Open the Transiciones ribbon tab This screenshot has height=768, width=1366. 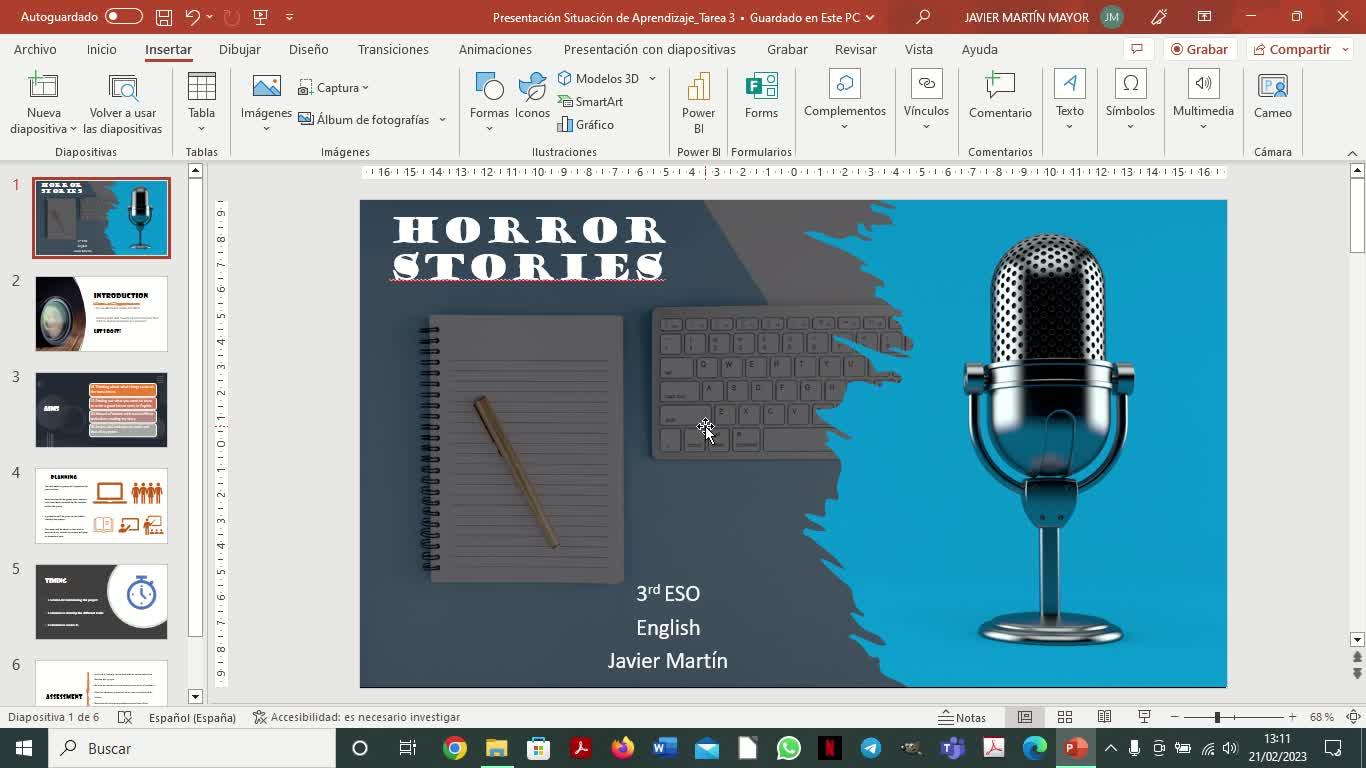tap(393, 49)
